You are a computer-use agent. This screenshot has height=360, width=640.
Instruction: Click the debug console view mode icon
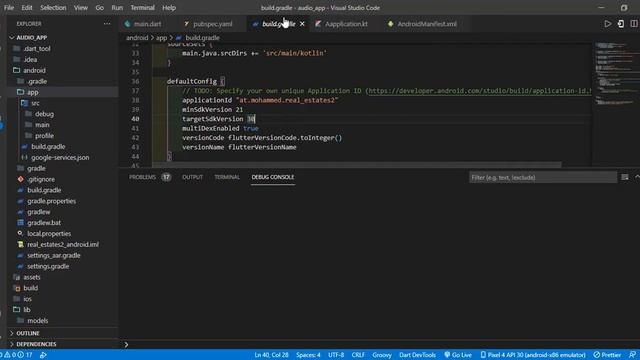click(625, 177)
